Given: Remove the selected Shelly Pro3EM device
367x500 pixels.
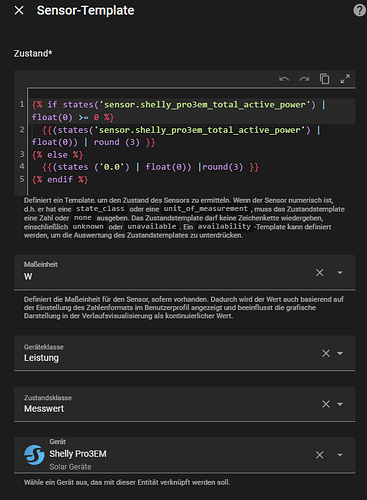Looking at the screenshot, I should pos(320,455).
